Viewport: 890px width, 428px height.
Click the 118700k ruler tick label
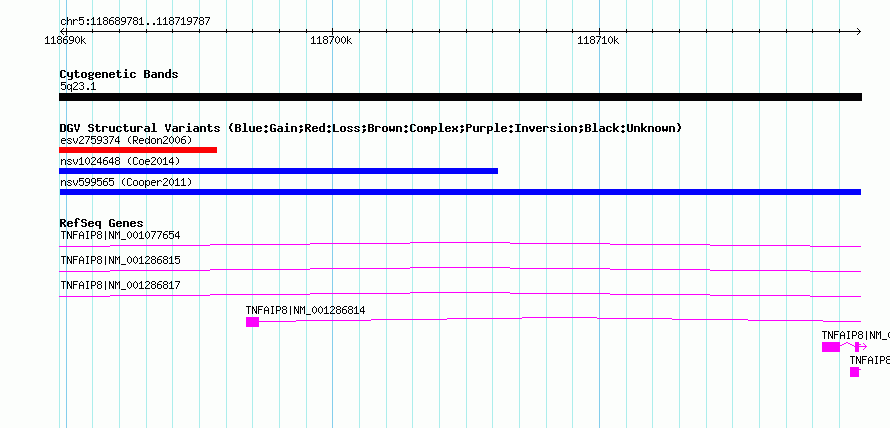[x=331, y=40]
